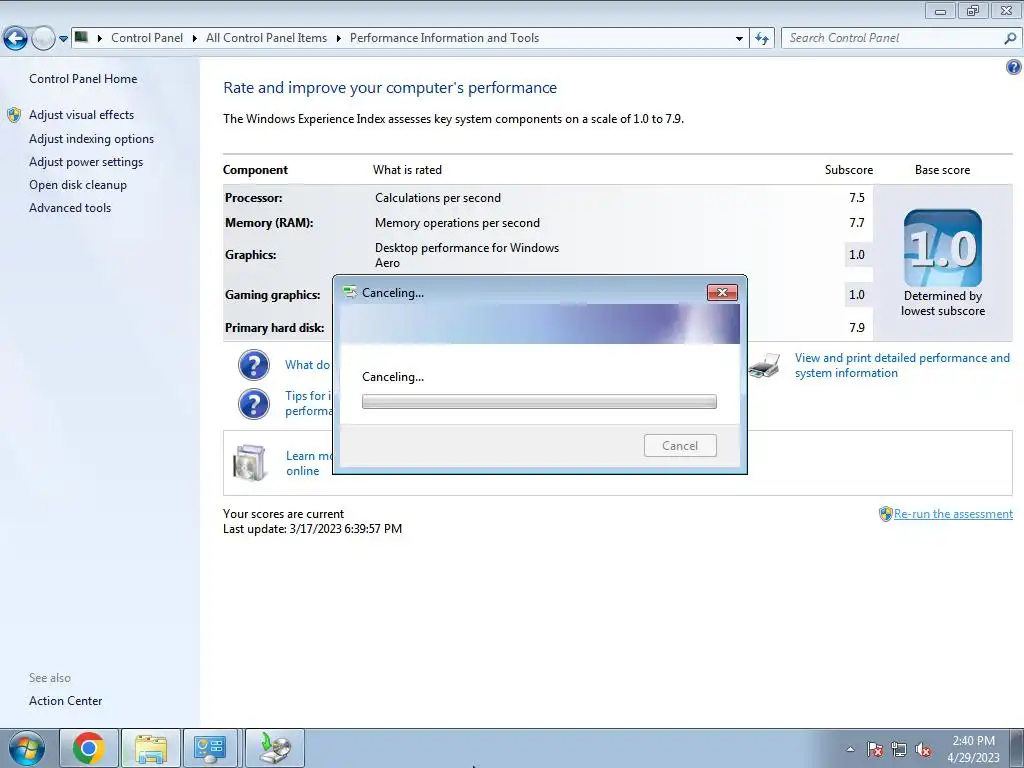Switch to the assessment tool taskbar button
The image size is (1024, 768).
(x=275, y=748)
